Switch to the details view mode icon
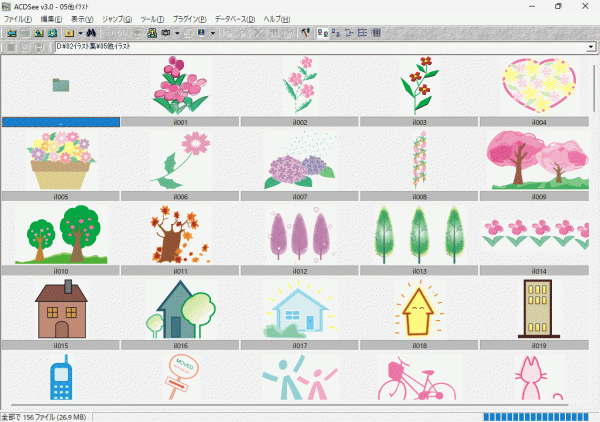This screenshot has width=600, height=422. pos(362,33)
